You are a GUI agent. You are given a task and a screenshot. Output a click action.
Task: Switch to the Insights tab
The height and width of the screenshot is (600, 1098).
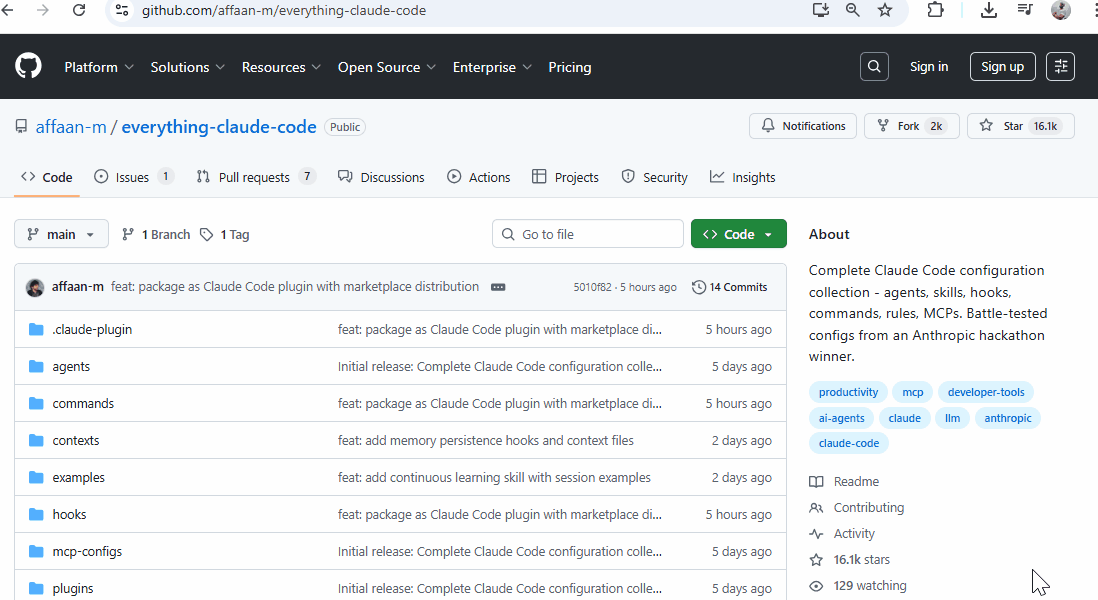pyautogui.click(x=742, y=177)
